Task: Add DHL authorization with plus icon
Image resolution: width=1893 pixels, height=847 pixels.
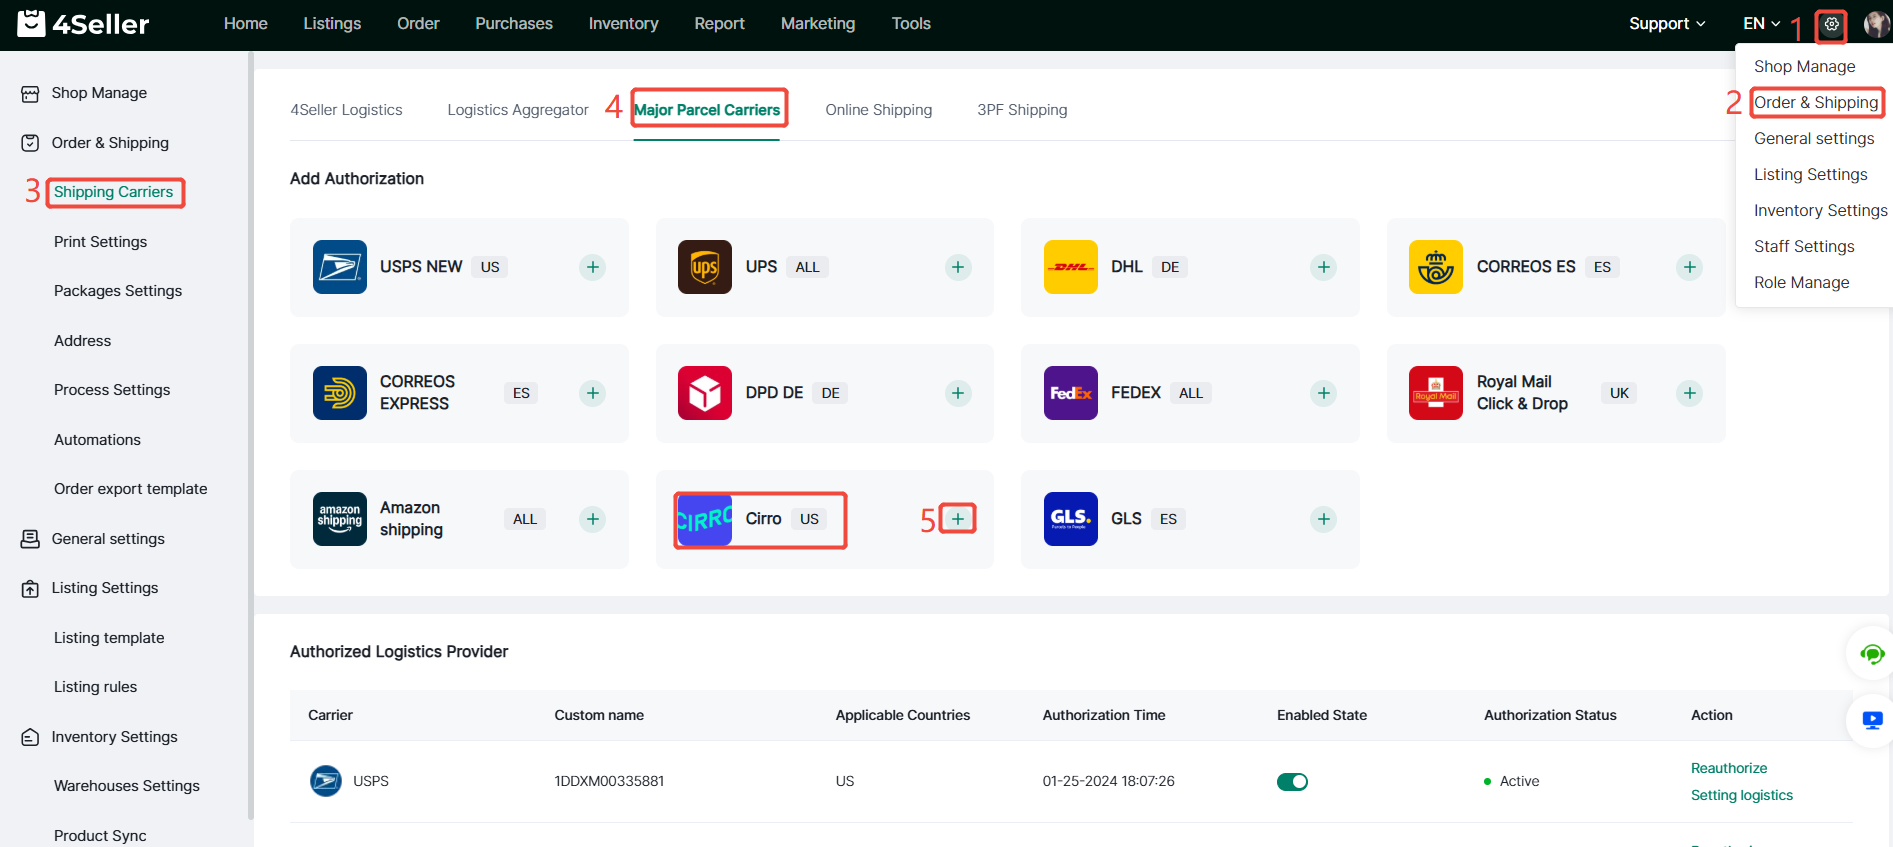Action: (1324, 267)
